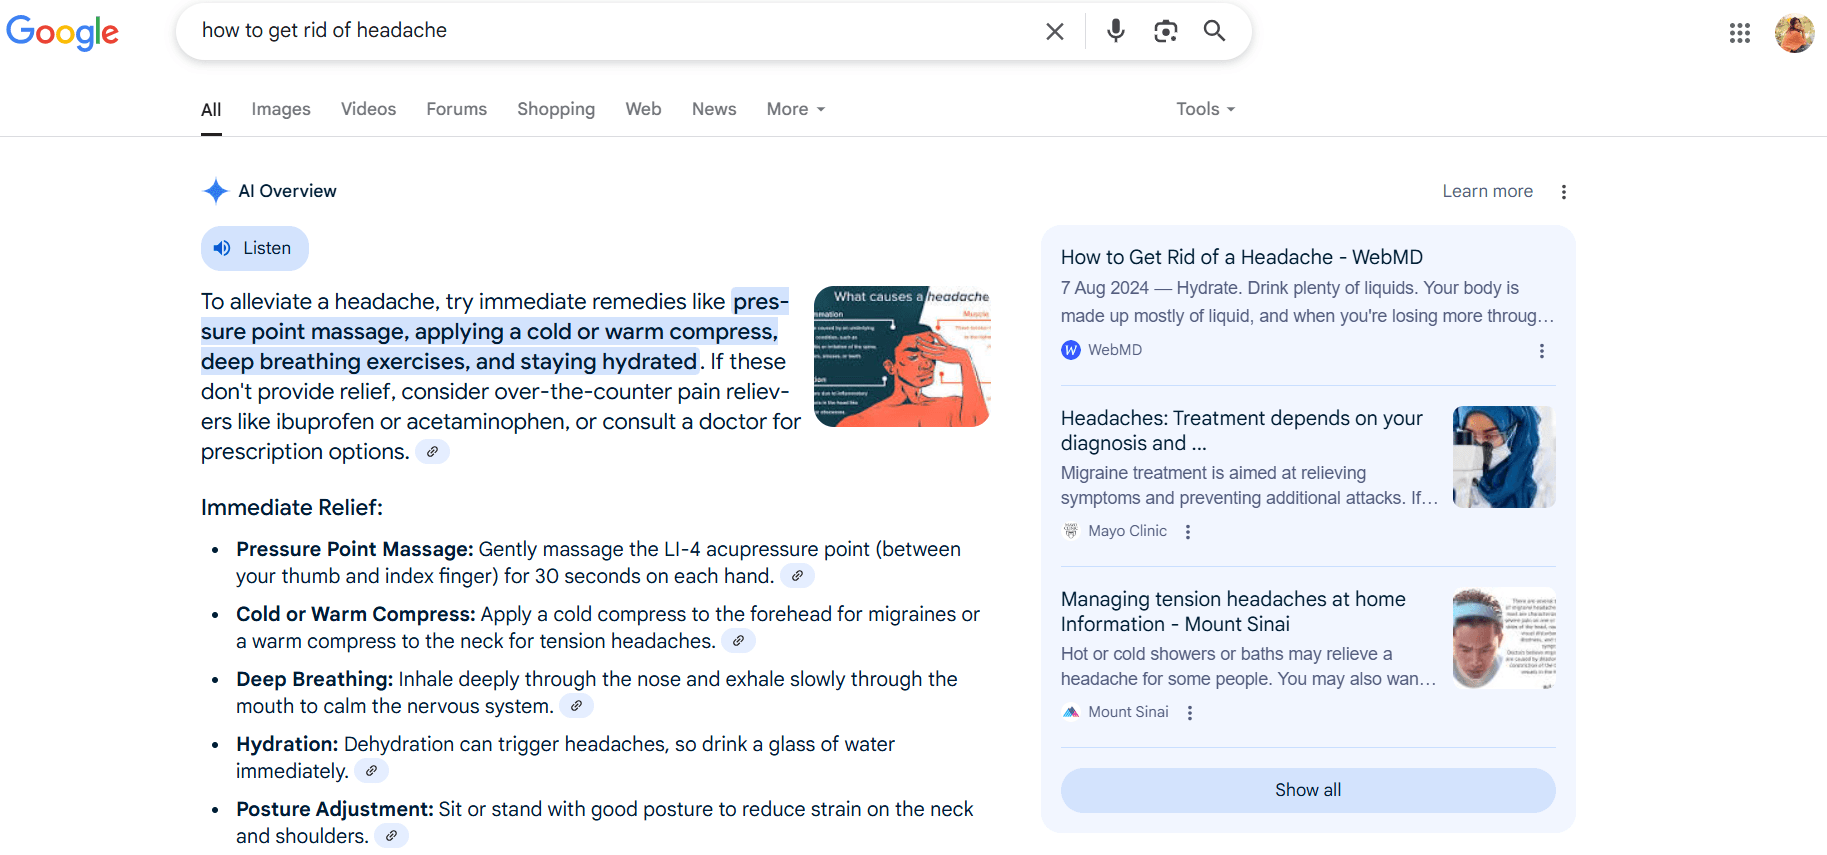Click the Mount Sinai source name
The width and height of the screenshot is (1827, 855).
pos(1128,712)
